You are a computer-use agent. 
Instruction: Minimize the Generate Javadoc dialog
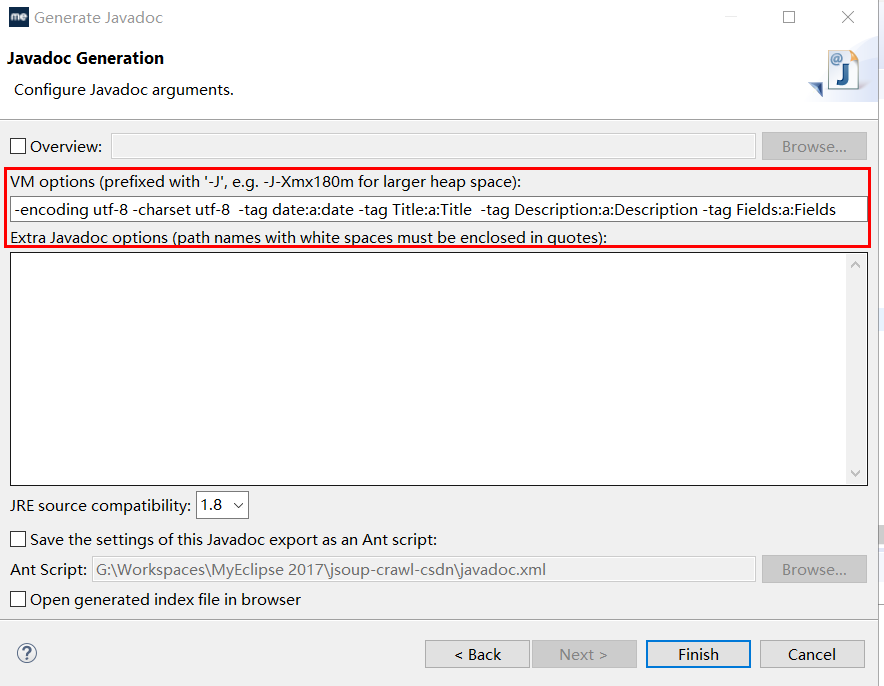click(731, 17)
